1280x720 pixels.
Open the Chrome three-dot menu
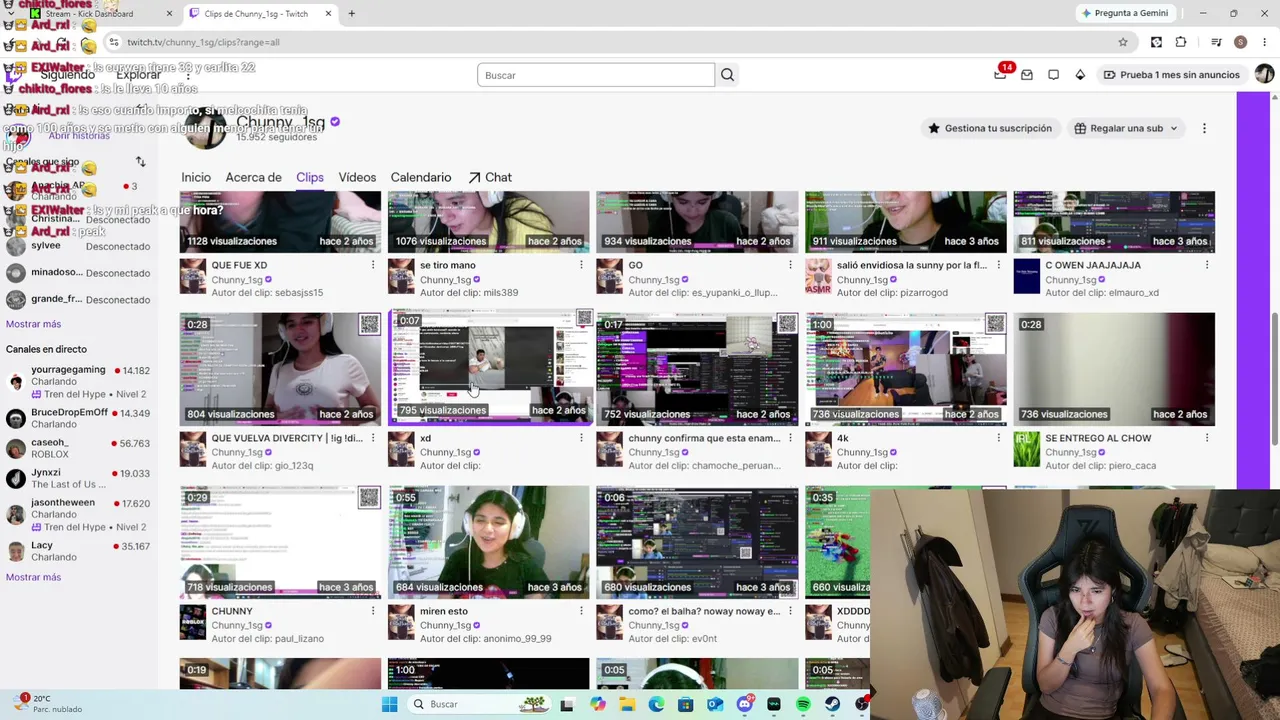(x=1264, y=42)
